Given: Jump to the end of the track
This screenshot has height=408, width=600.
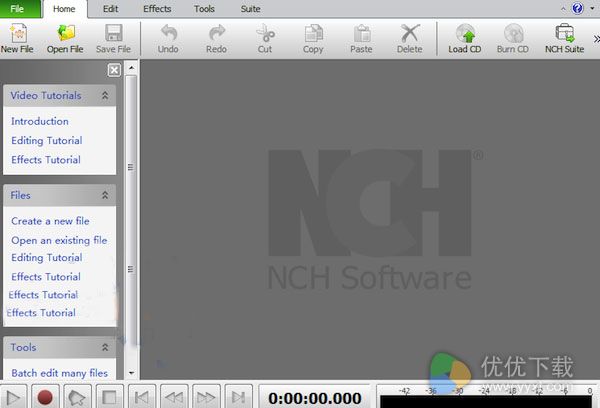Looking at the screenshot, I should (x=238, y=397).
